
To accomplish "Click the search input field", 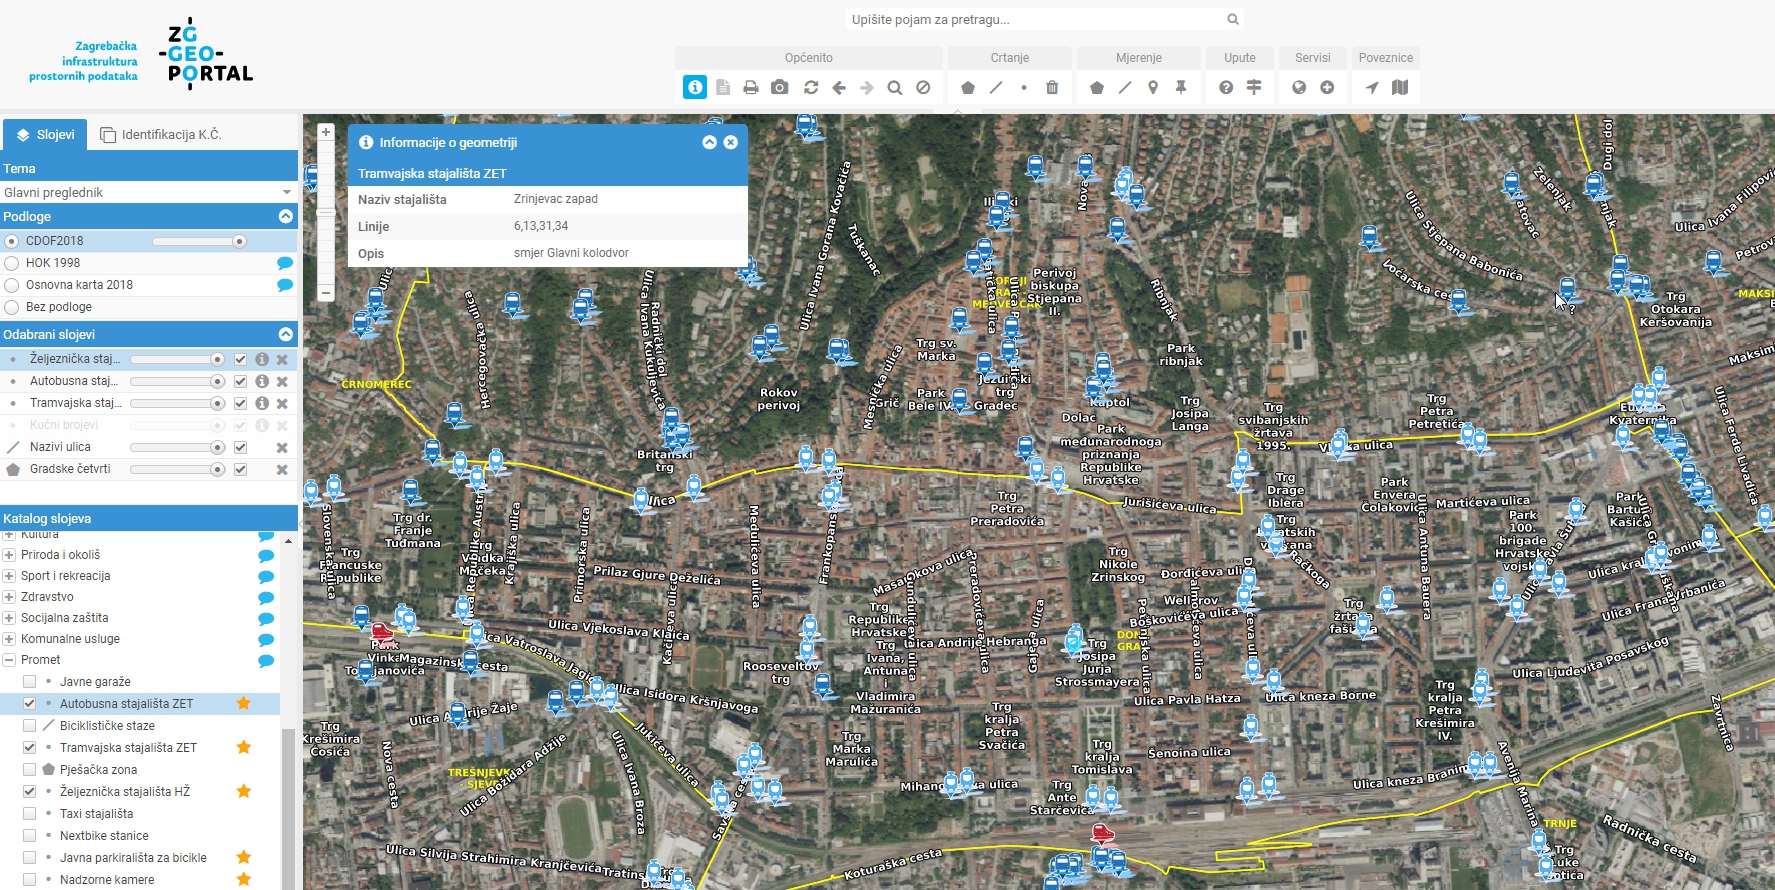I will (x=1035, y=20).
